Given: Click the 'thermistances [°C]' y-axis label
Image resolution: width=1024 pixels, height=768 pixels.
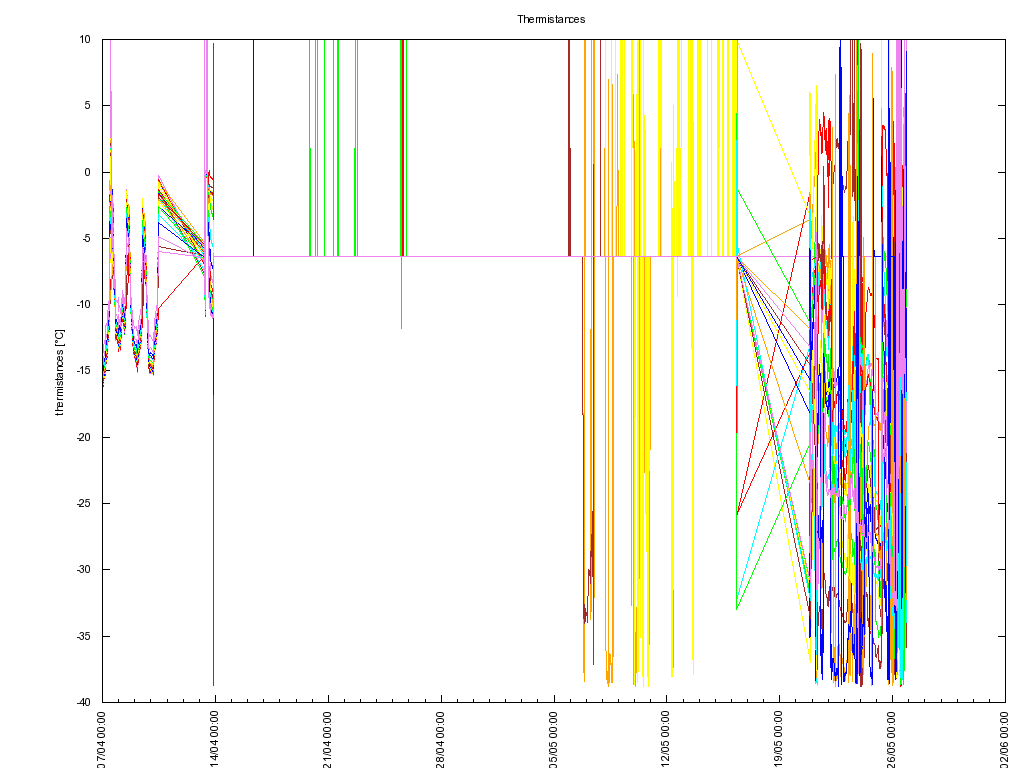Looking at the screenshot, I should 60,371.
